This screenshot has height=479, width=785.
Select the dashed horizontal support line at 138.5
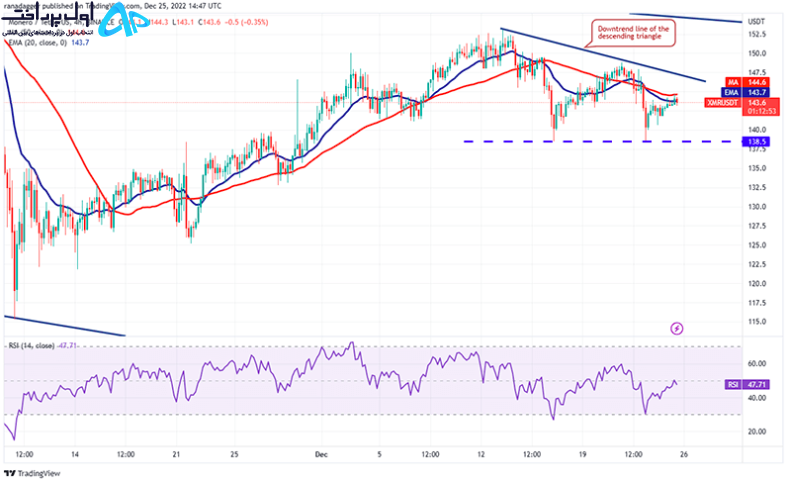click(x=602, y=142)
